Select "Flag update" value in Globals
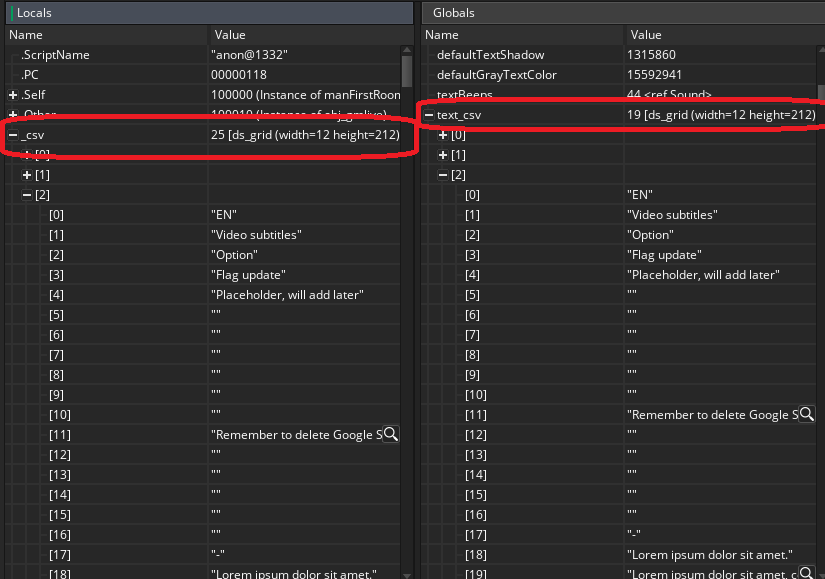 coord(665,255)
